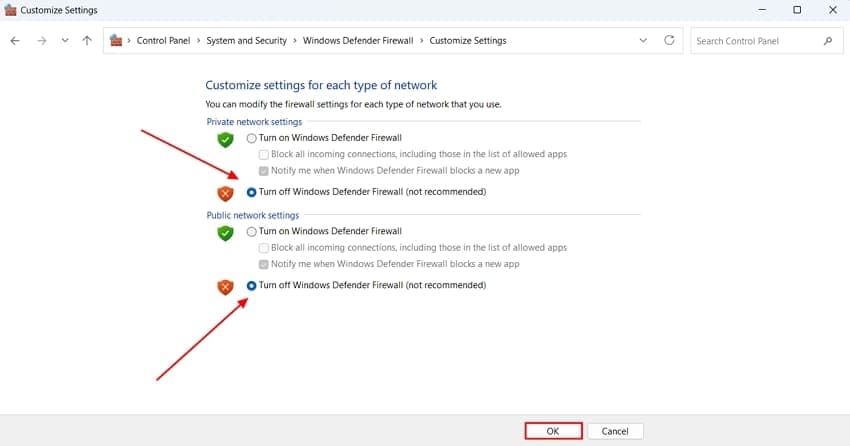
Task: Close the Customize Settings window
Action: pyautogui.click(x=833, y=10)
